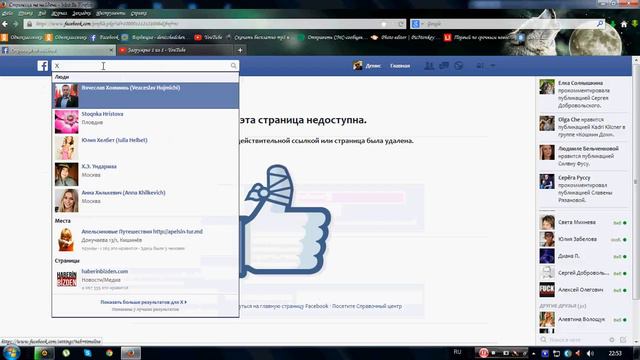Open chat with Алексей Олегович
Image resolution: width=640 pixels, height=360 pixels.
tap(583, 290)
